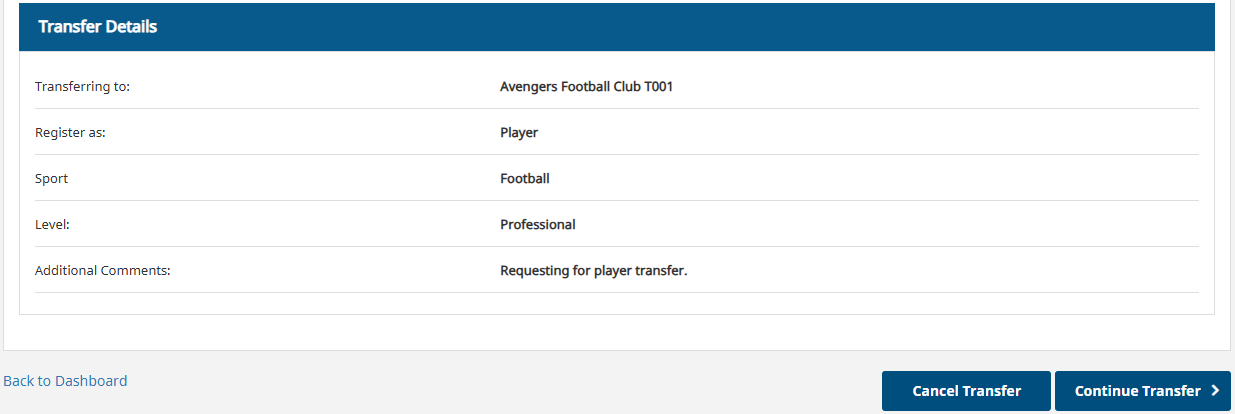The image size is (1235, 414).
Task: Click the word 'Dashboard' in the bottom link
Action: click(91, 381)
